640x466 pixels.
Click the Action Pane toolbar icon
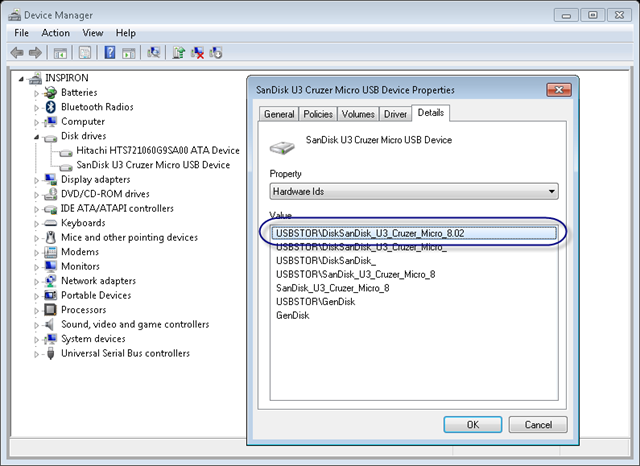click(129, 53)
